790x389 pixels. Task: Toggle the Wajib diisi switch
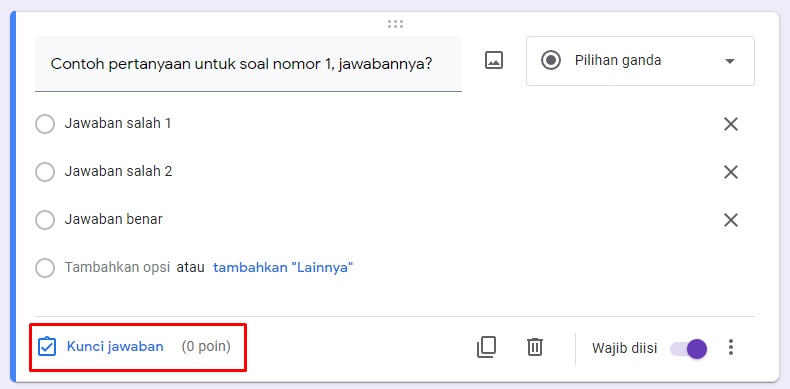(x=688, y=348)
